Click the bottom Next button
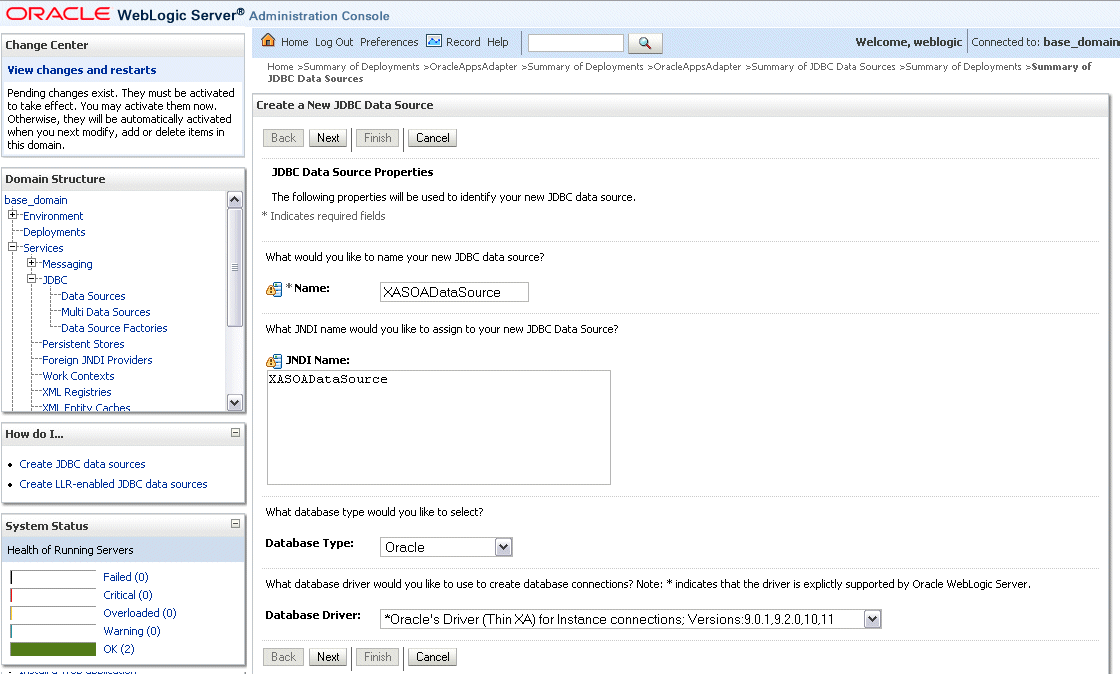The height and width of the screenshot is (674, 1120). [x=328, y=657]
